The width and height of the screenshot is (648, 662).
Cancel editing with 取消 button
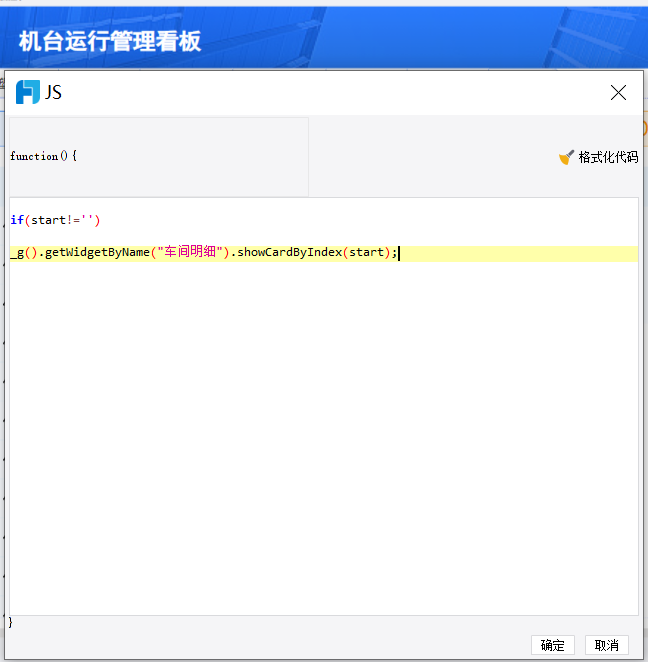tap(607, 645)
